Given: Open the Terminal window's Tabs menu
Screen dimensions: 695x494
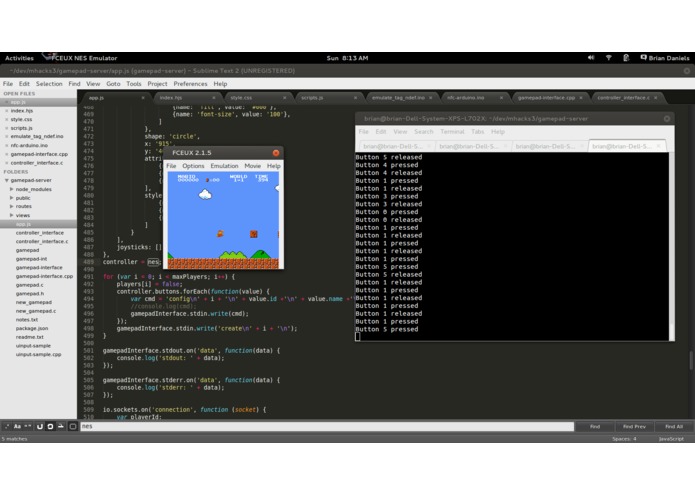Looking at the screenshot, I should [477, 132].
